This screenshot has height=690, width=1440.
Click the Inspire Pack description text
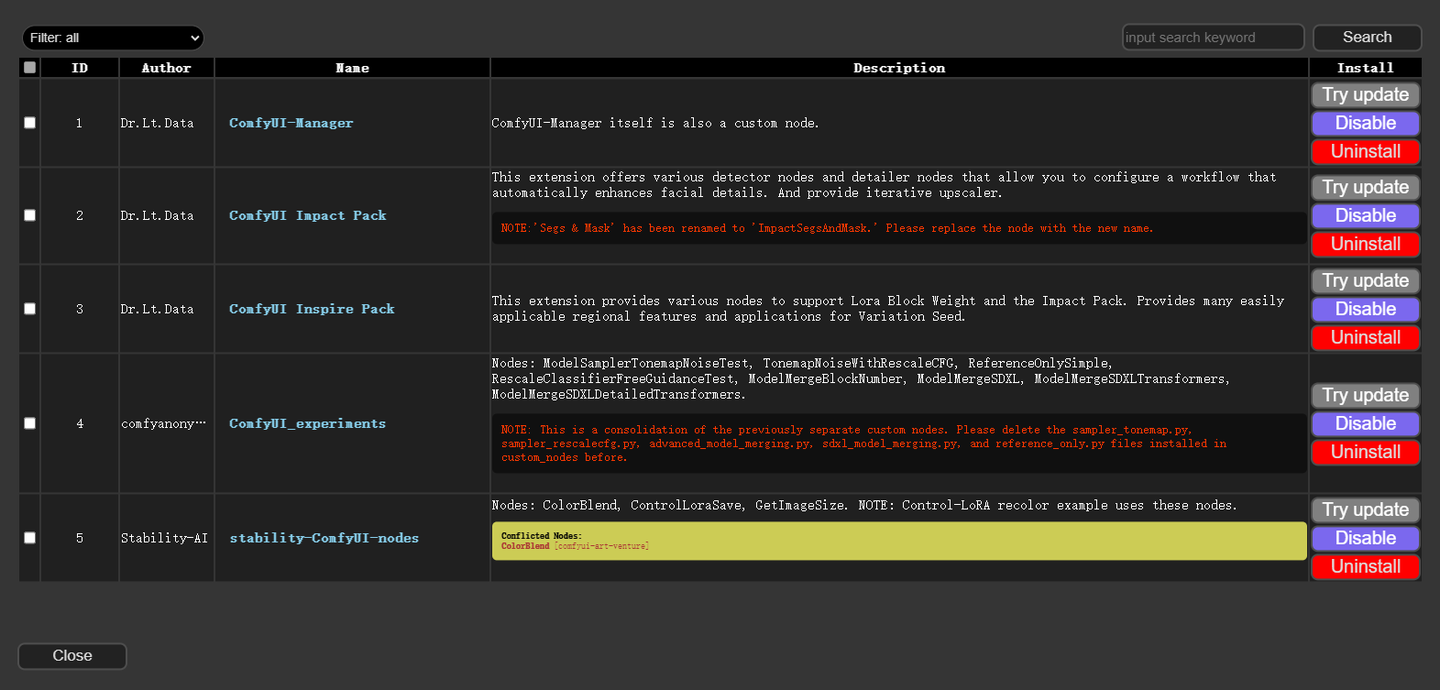(x=888, y=309)
